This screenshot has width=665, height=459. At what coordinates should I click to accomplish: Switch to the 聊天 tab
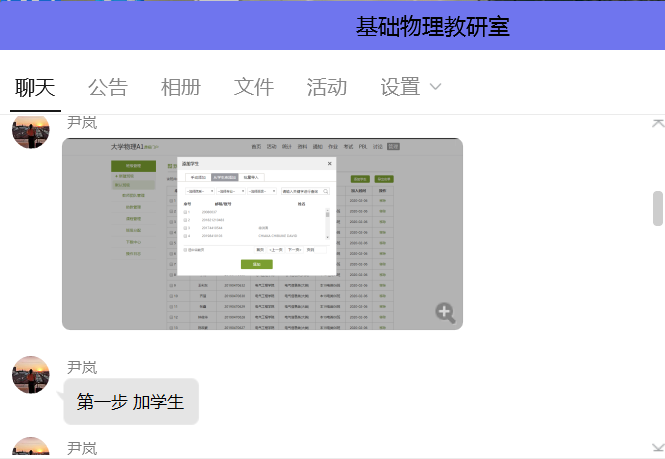pos(35,87)
